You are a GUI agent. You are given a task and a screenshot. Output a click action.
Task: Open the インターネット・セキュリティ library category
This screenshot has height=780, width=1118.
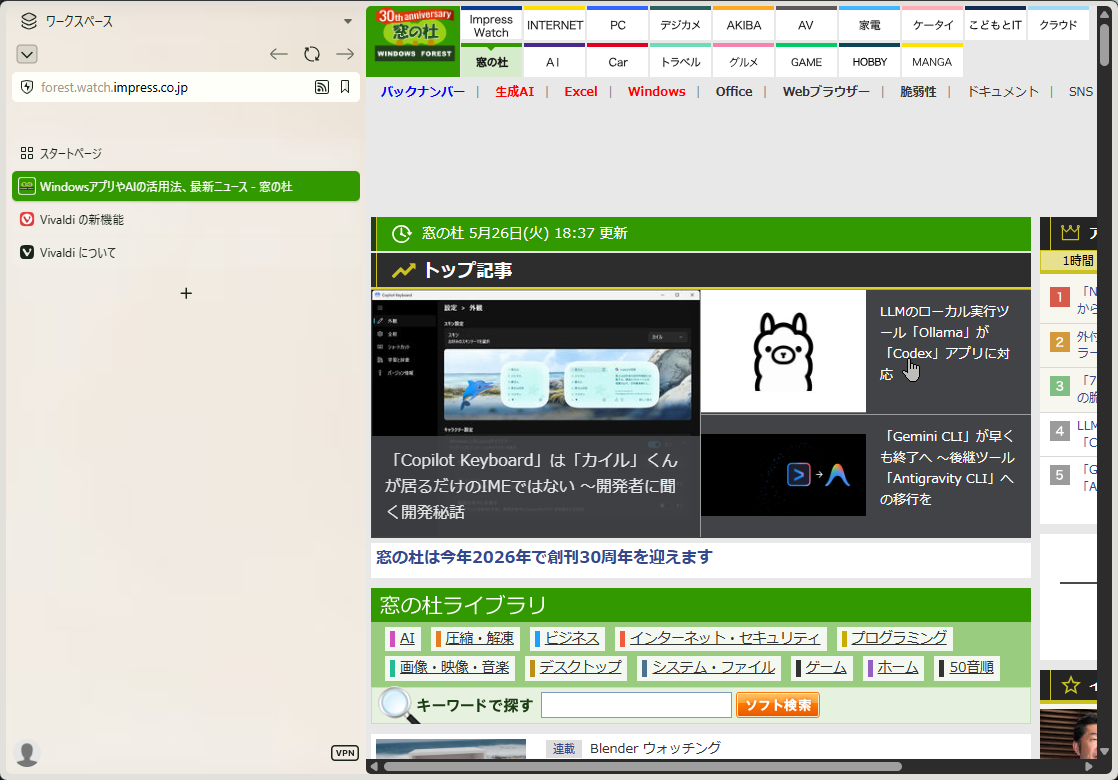coord(721,638)
